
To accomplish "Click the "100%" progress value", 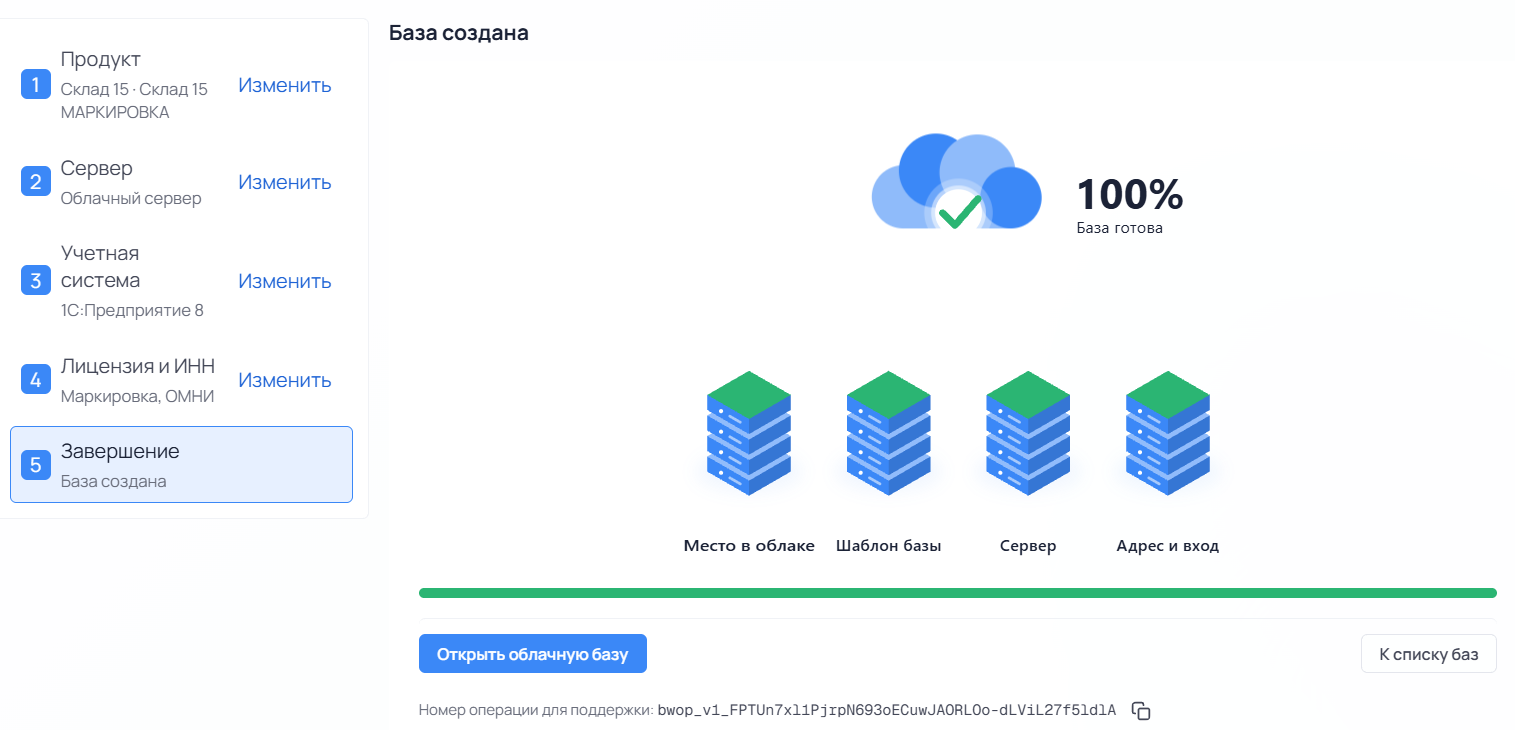I will point(1130,194).
